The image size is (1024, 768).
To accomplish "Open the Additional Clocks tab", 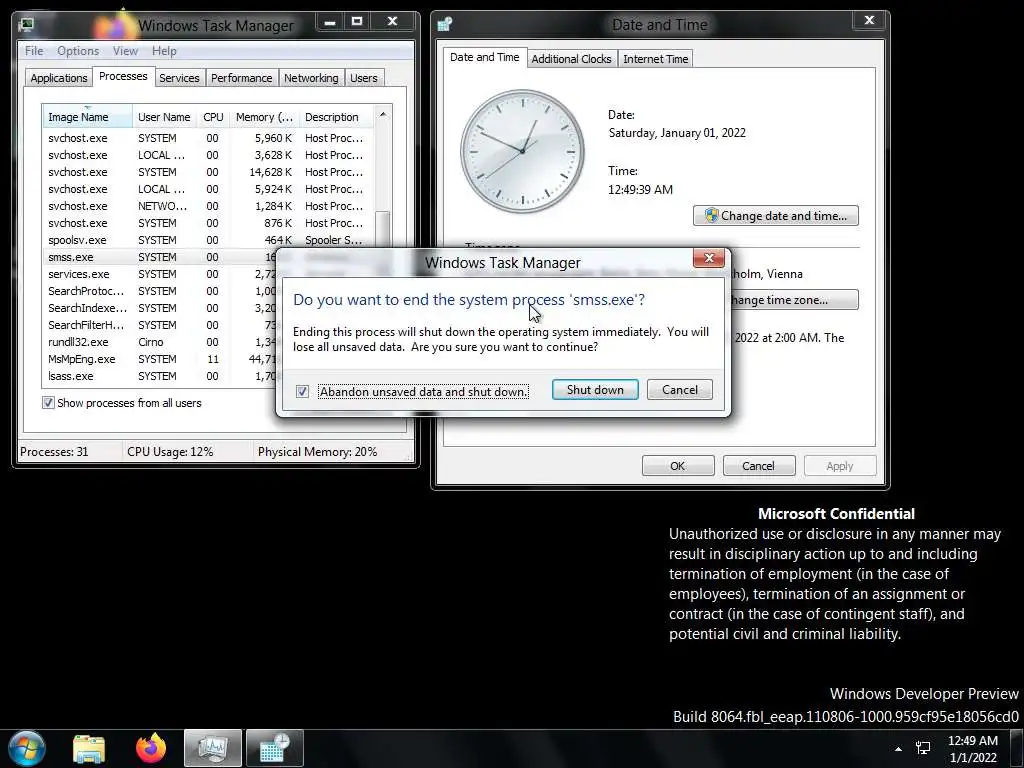I will tap(571, 59).
